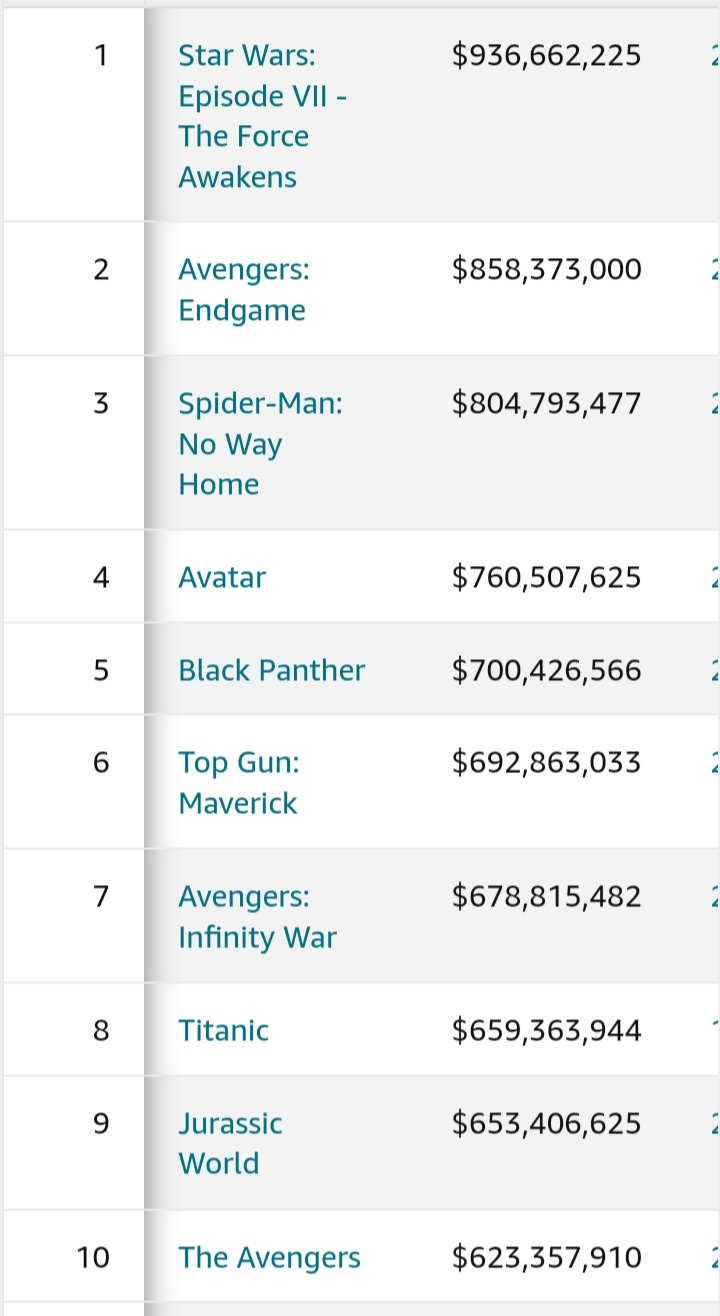
Task: Click the $700,426,566 gross amount
Action: pyautogui.click(x=547, y=670)
